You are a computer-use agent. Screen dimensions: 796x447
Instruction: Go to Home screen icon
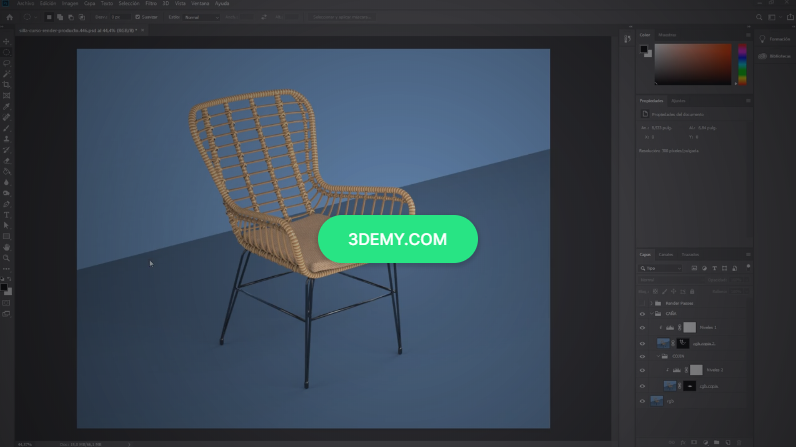click(x=10, y=17)
